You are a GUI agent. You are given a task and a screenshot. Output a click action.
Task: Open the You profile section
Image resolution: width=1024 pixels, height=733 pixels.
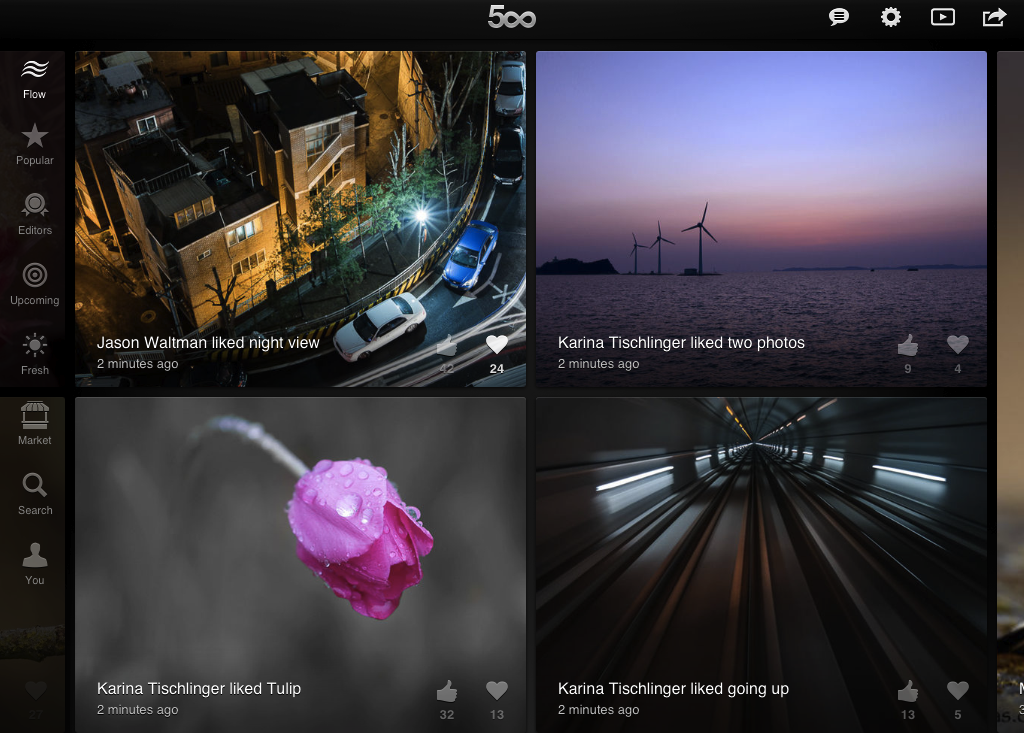[x=35, y=564]
